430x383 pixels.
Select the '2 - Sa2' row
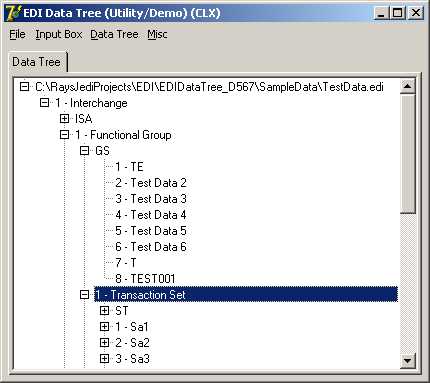point(132,343)
